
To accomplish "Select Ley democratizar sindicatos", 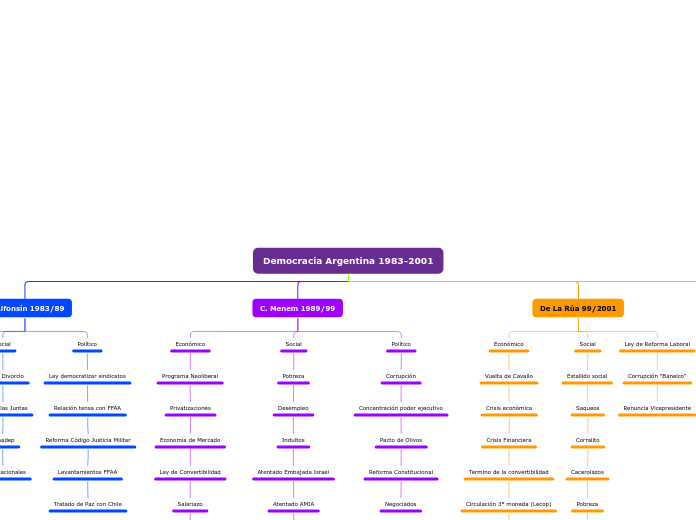I will [x=87, y=376].
